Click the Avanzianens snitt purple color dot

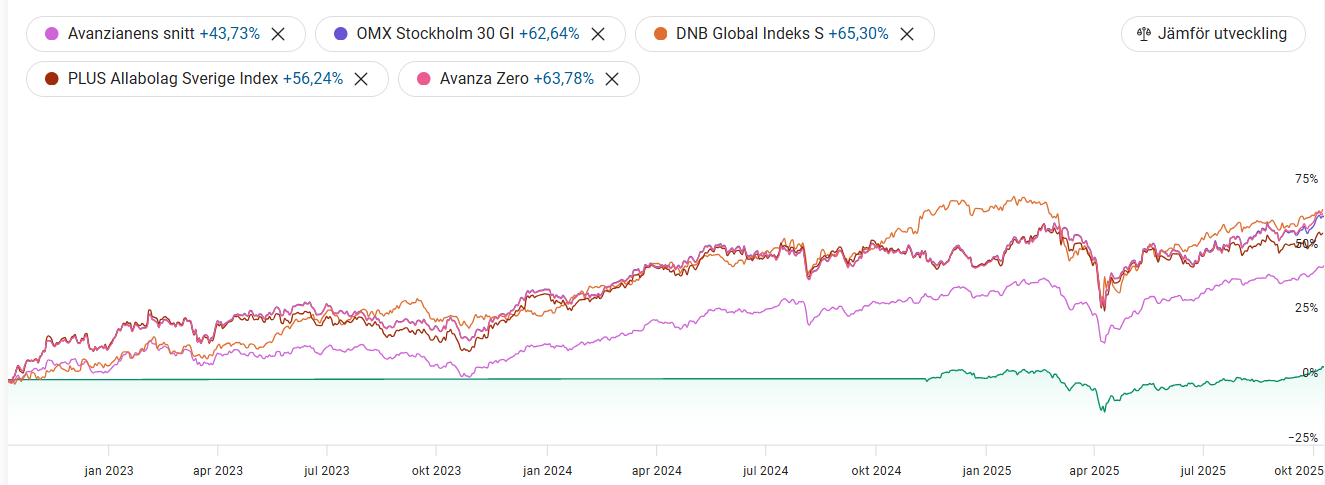(52, 34)
